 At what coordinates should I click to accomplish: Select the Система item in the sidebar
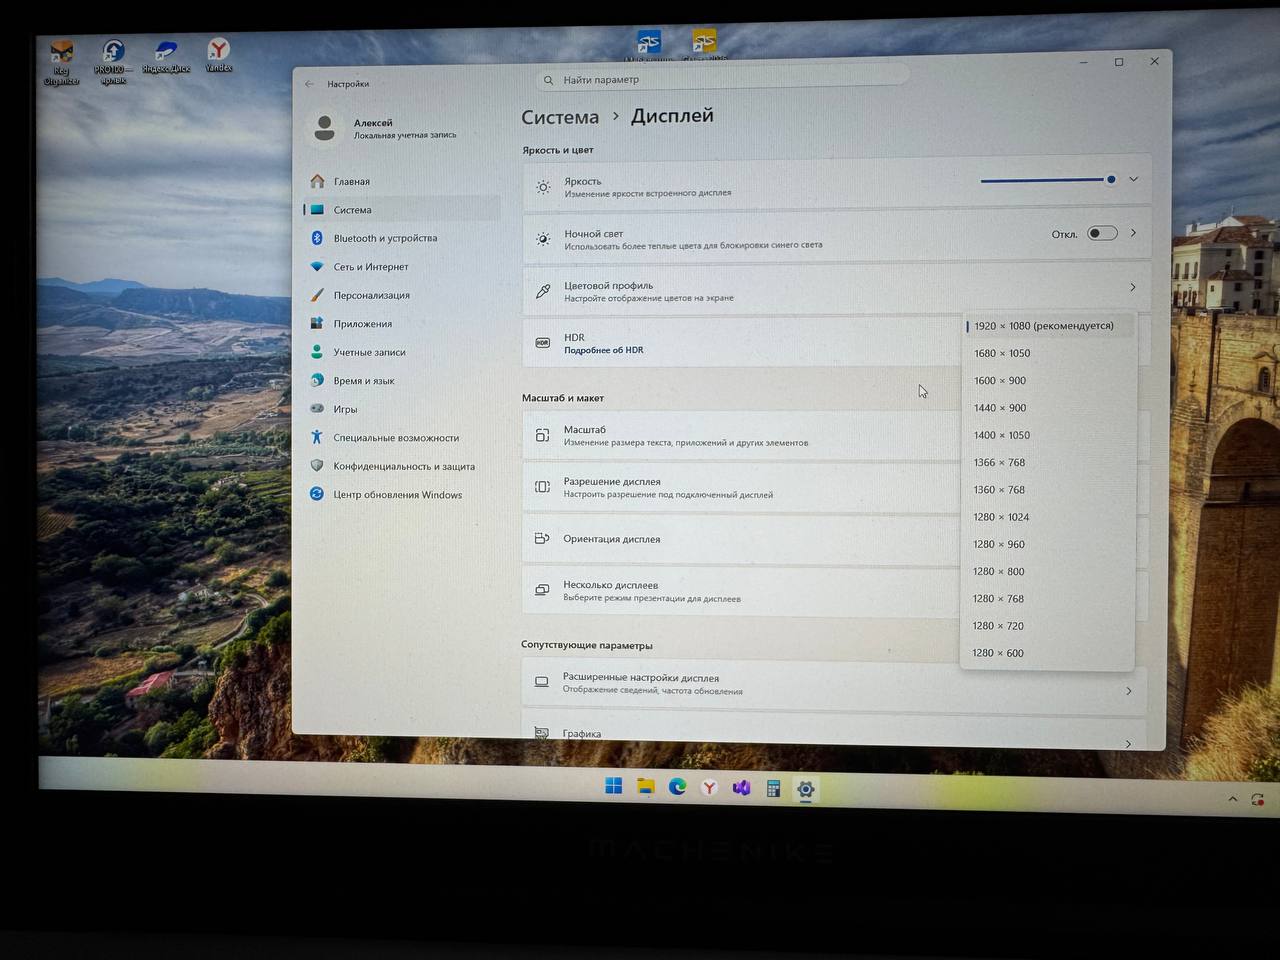coord(401,210)
